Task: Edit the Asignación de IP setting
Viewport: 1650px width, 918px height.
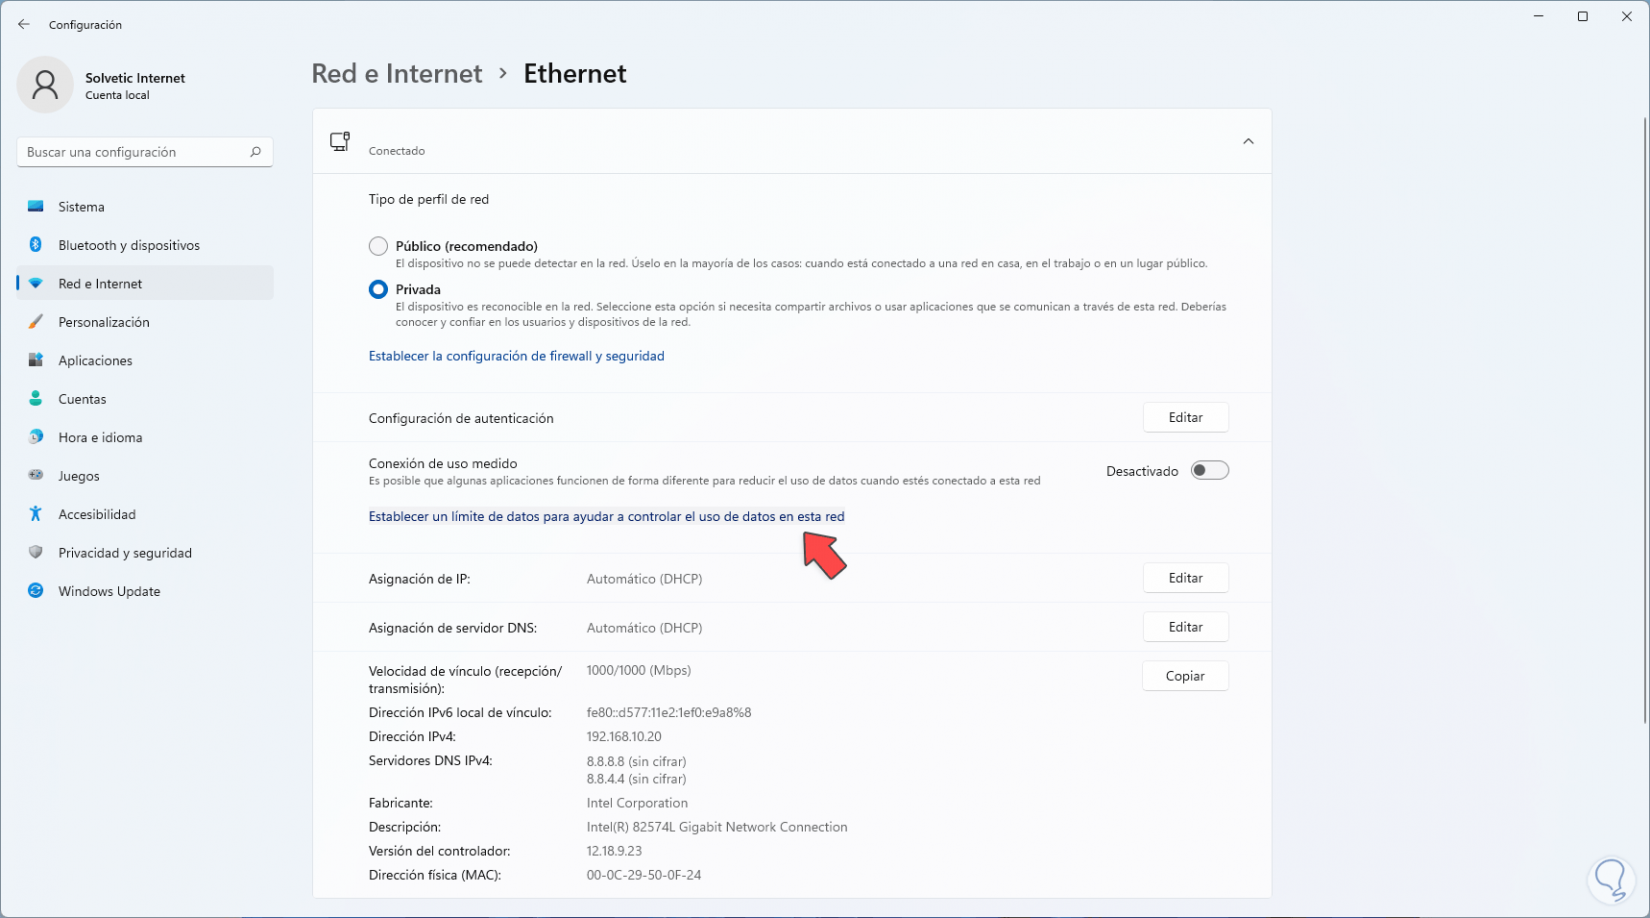Action: [x=1185, y=578]
